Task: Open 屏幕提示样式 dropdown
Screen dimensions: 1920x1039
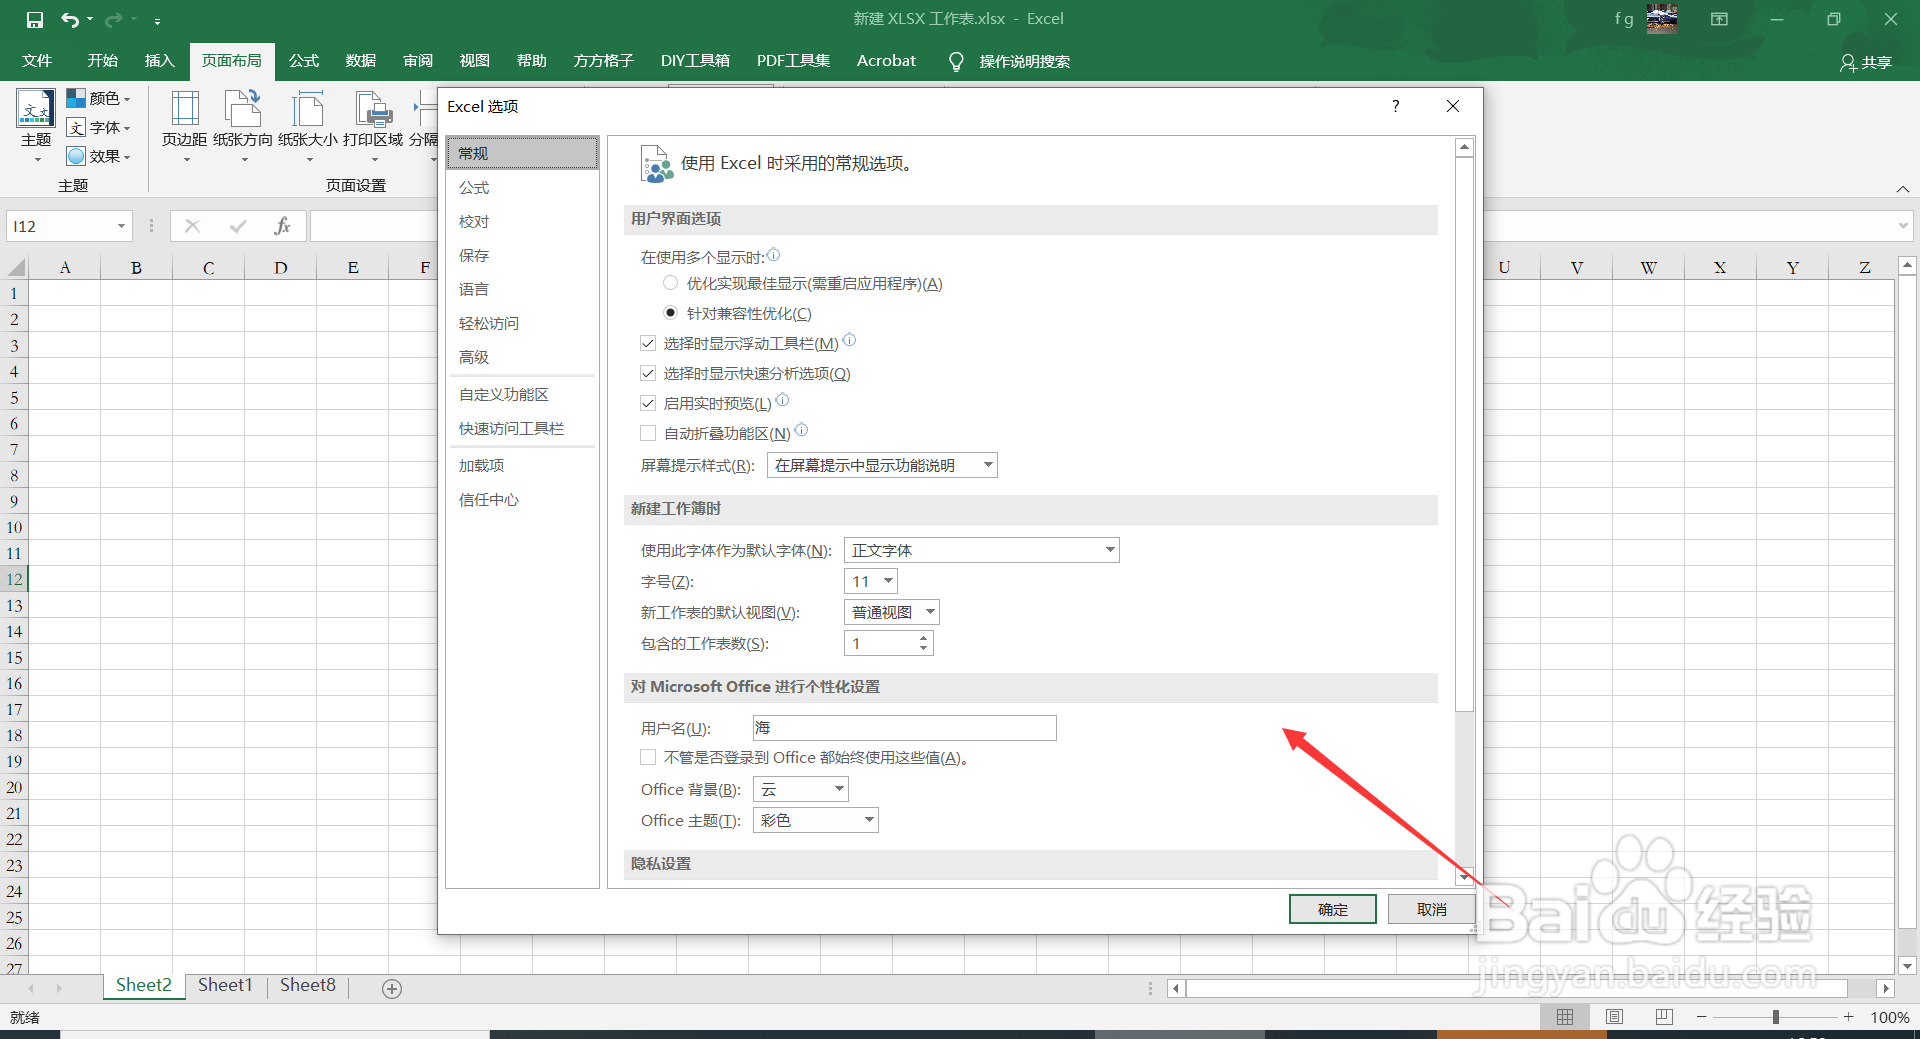Action: pyautogui.click(x=882, y=465)
